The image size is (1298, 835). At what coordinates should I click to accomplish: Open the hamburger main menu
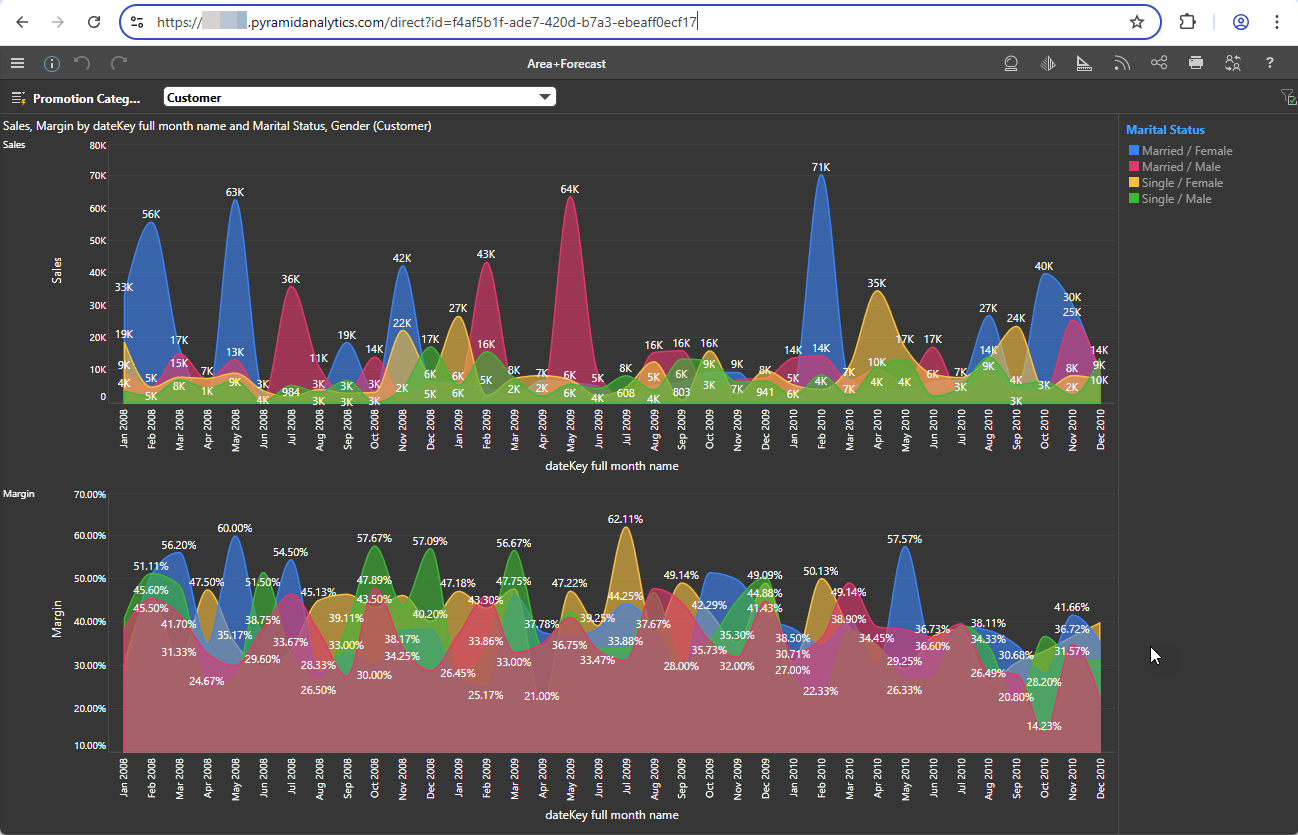pos(17,63)
